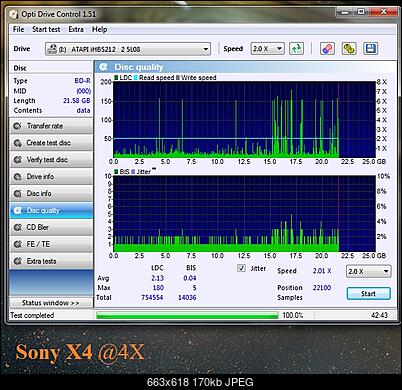Click the green 100.0% progress bar
Image resolution: width=402 pixels, height=390 pixels.
pyautogui.click(x=187, y=315)
